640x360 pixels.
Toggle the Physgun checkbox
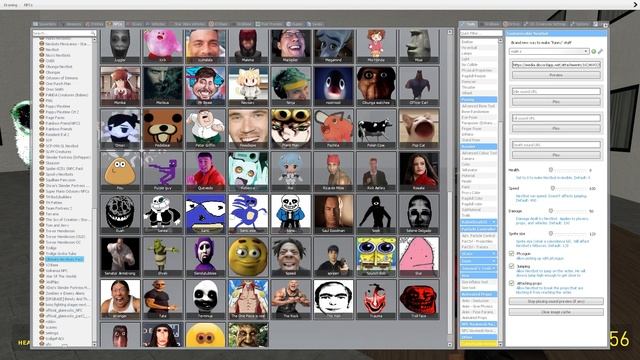click(511, 253)
